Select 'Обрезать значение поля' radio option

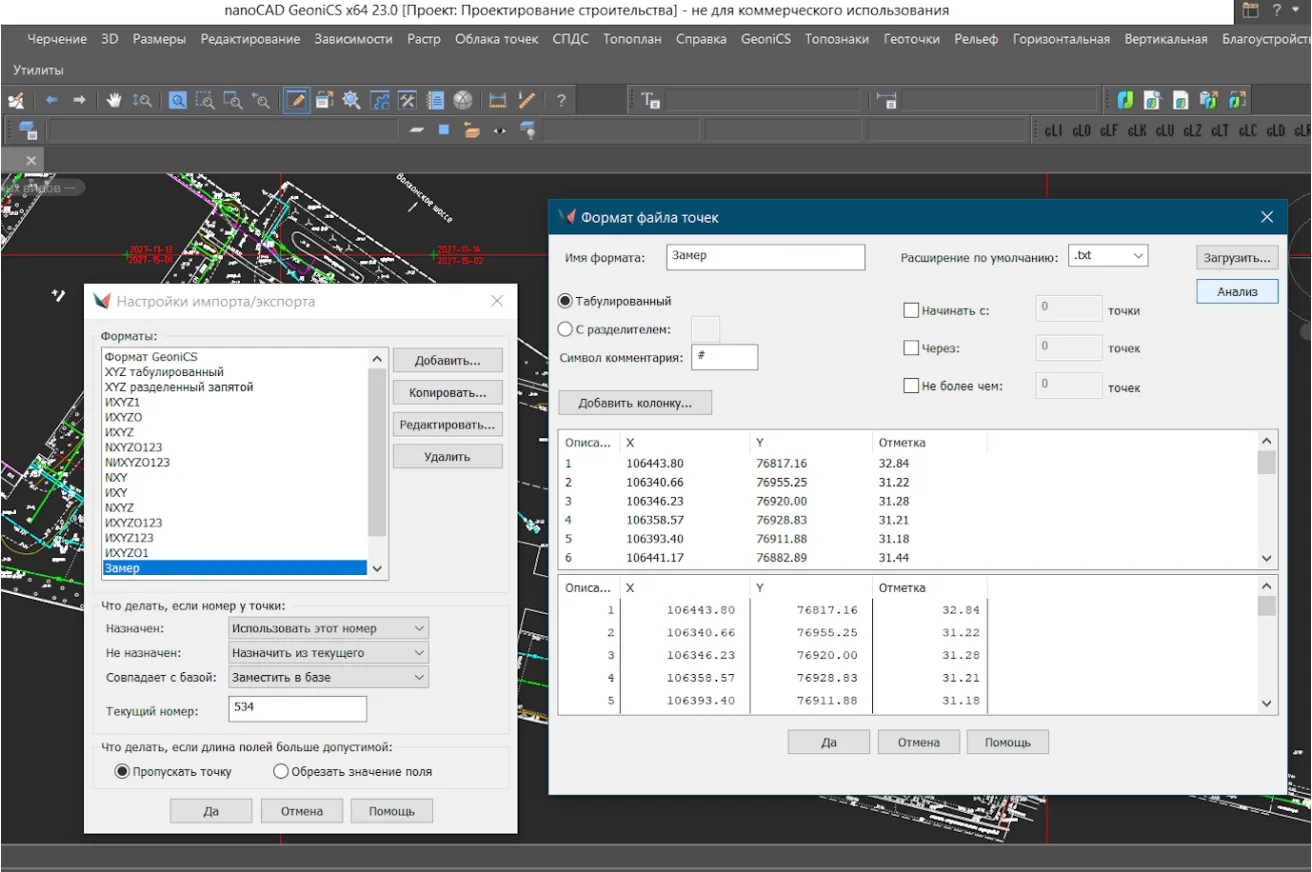[x=281, y=771]
